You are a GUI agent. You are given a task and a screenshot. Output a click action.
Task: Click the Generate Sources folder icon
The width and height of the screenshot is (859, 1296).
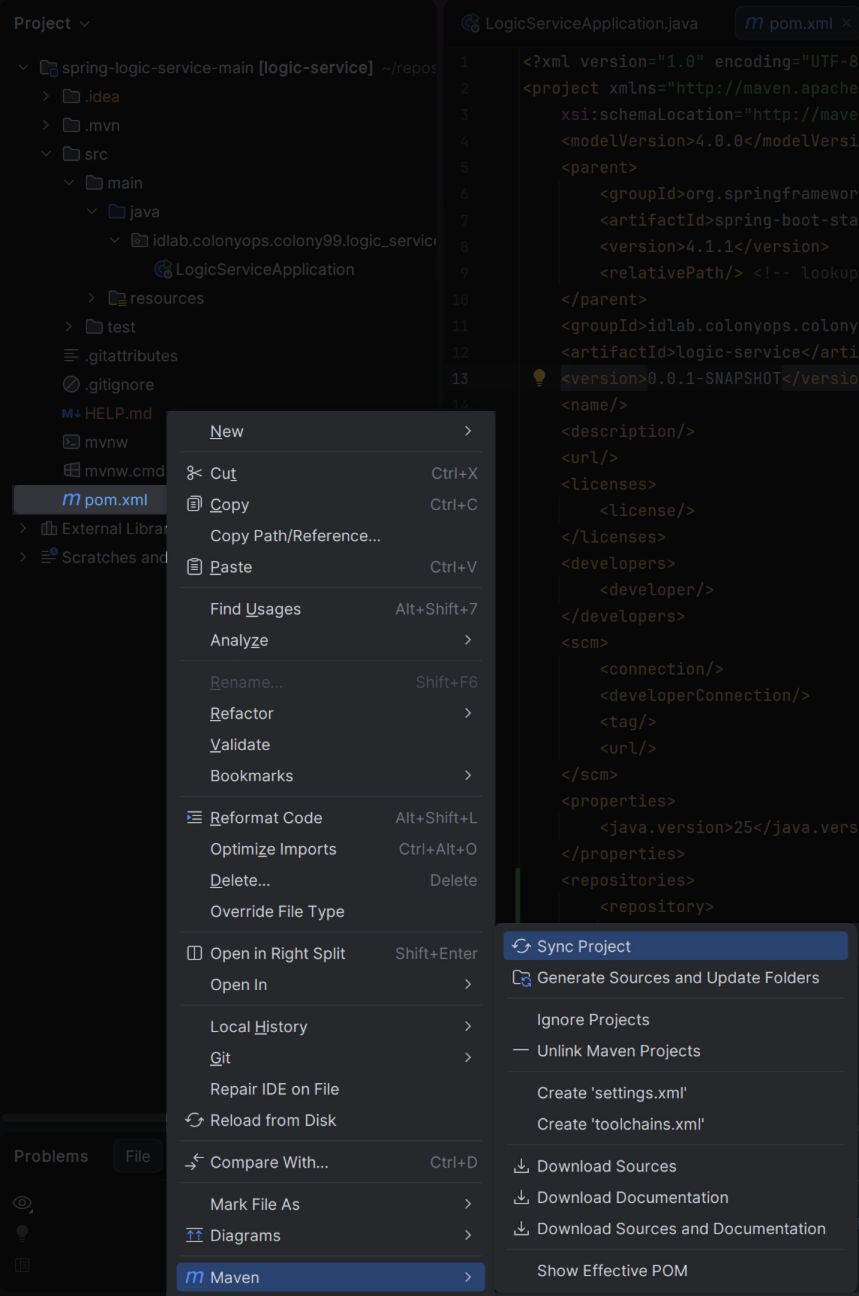pyautogui.click(x=520, y=977)
